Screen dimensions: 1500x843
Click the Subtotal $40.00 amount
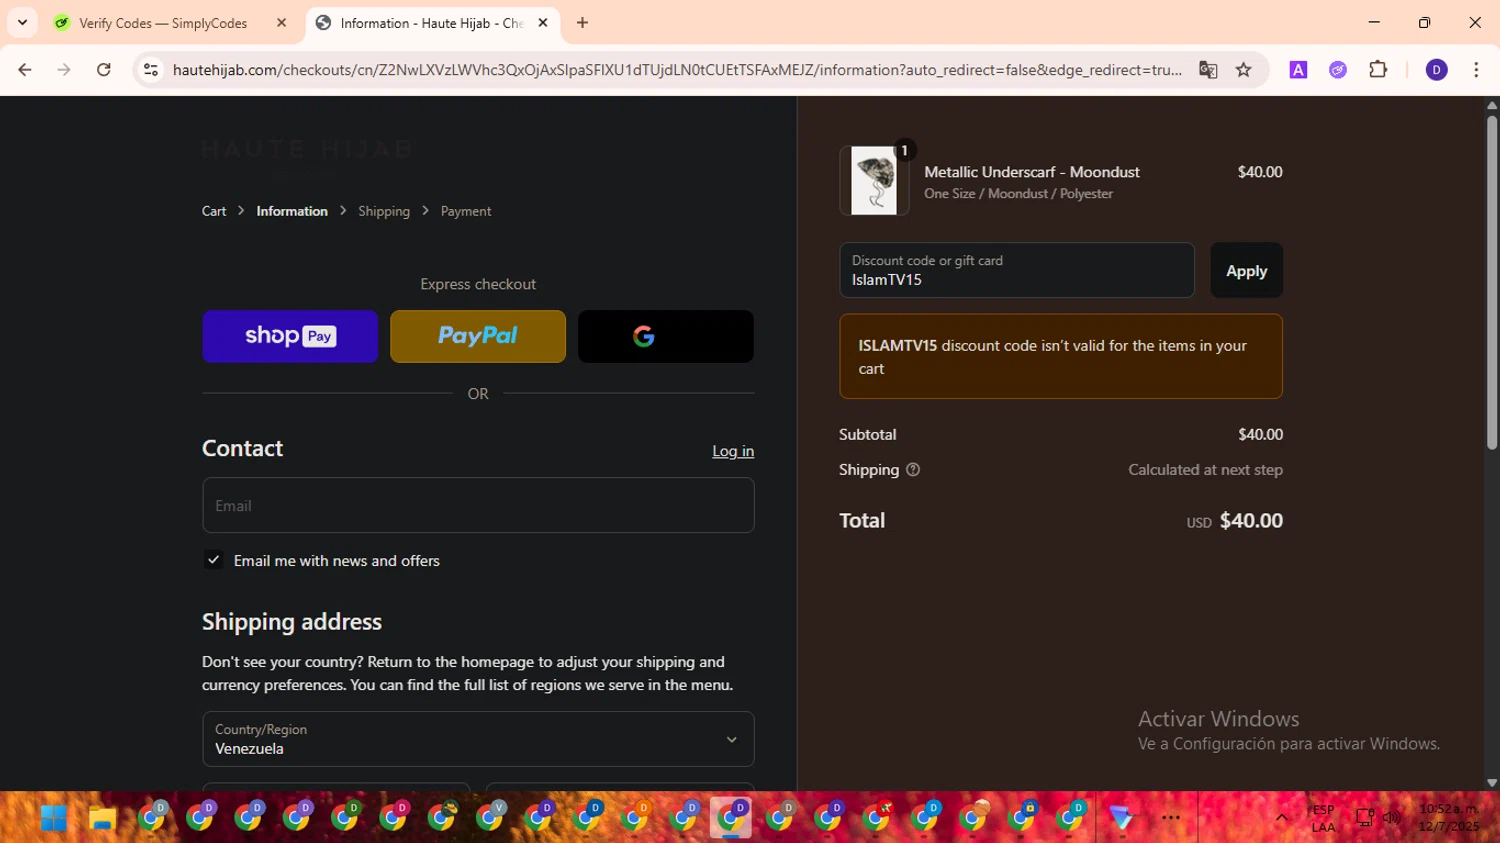1260,434
